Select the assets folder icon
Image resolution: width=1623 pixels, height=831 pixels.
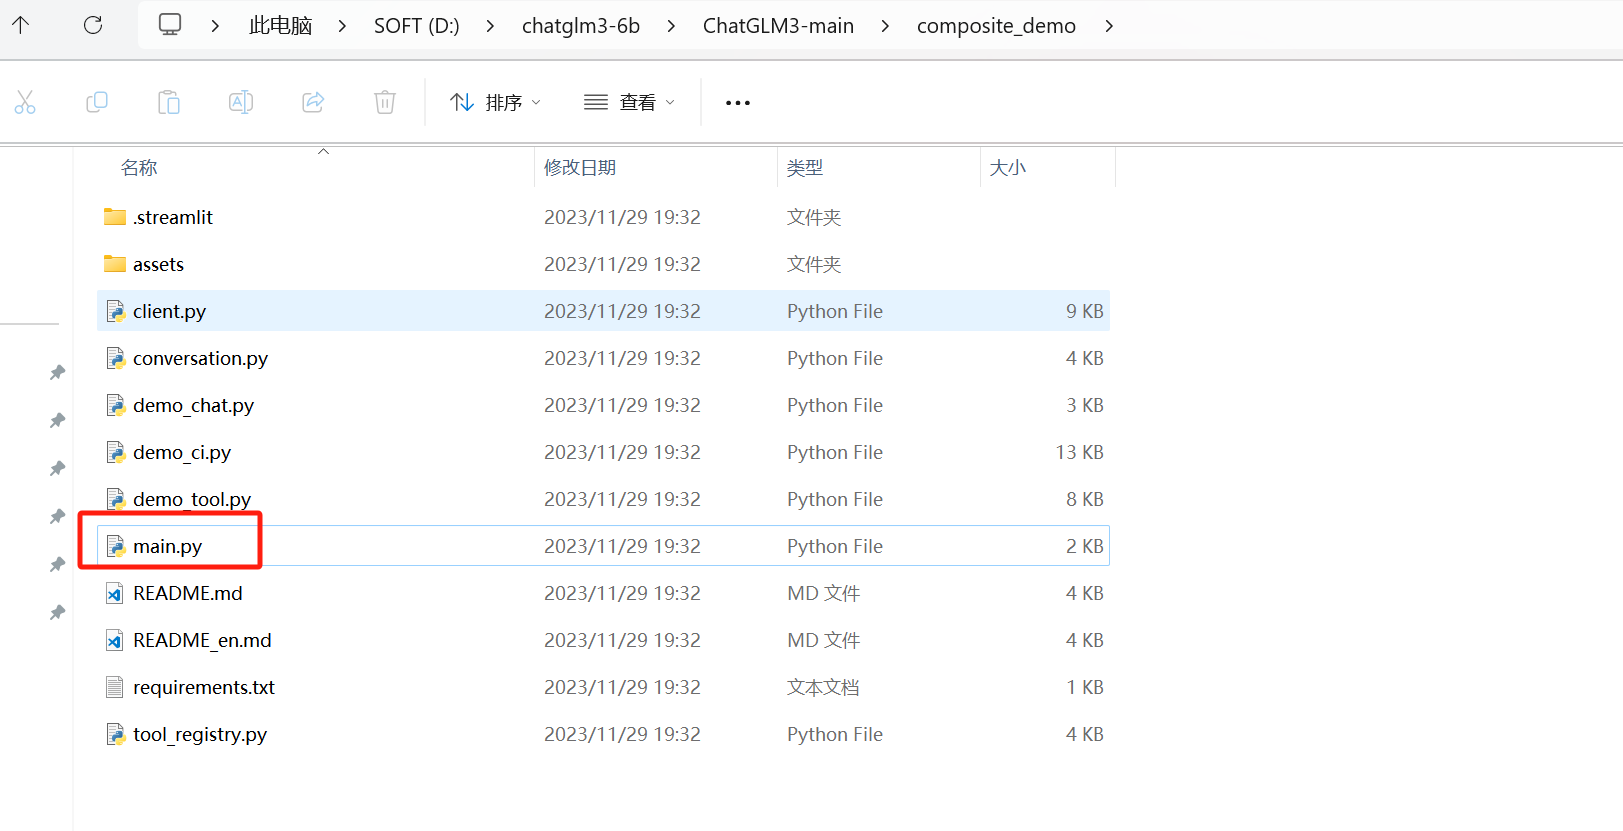pyautogui.click(x=115, y=264)
